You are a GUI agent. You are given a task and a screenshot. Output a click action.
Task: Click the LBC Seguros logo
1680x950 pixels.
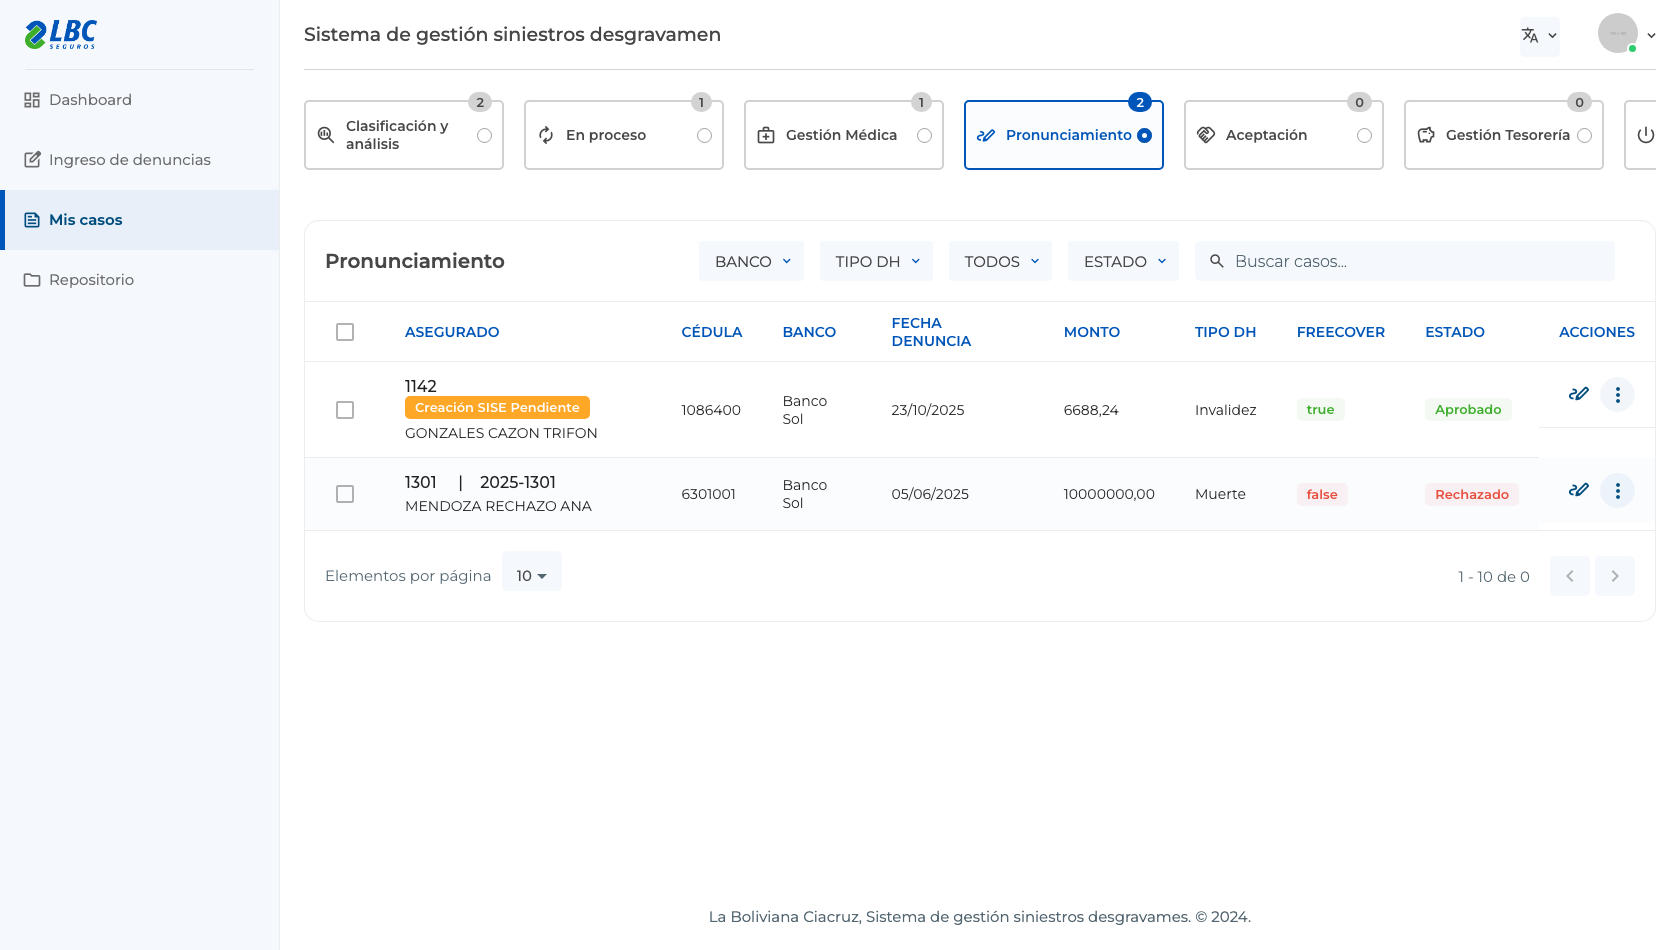pyautogui.click(x=61, y=35)
